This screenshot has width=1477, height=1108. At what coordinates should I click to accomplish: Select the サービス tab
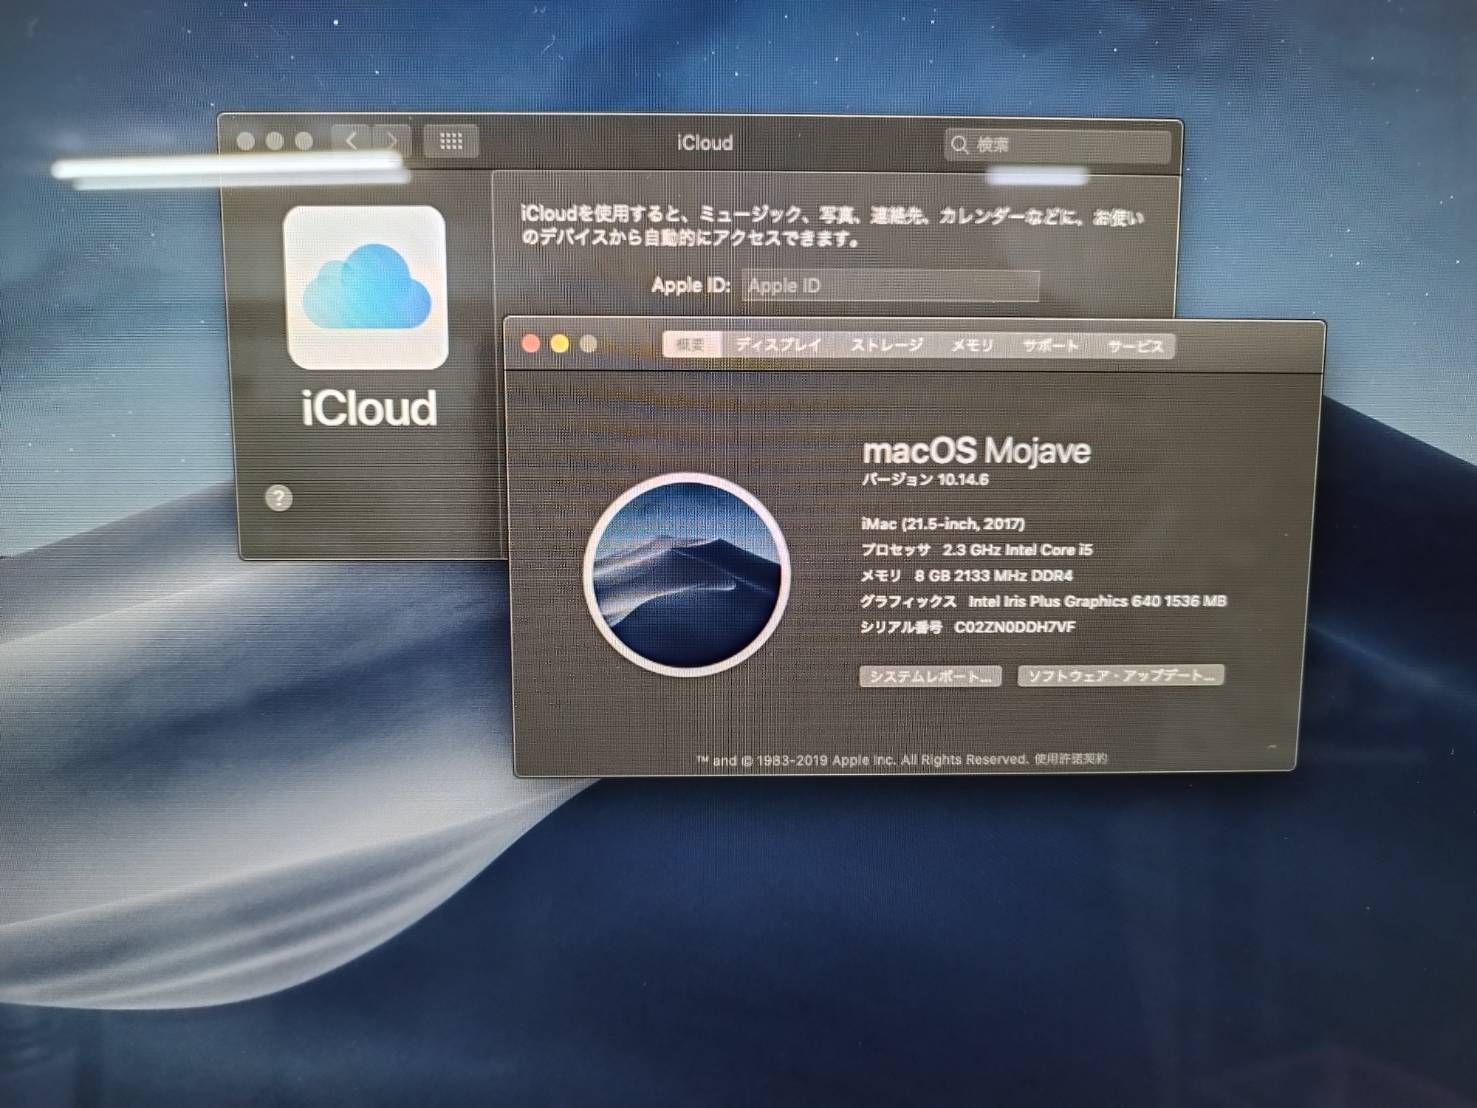click(1135, 347)
